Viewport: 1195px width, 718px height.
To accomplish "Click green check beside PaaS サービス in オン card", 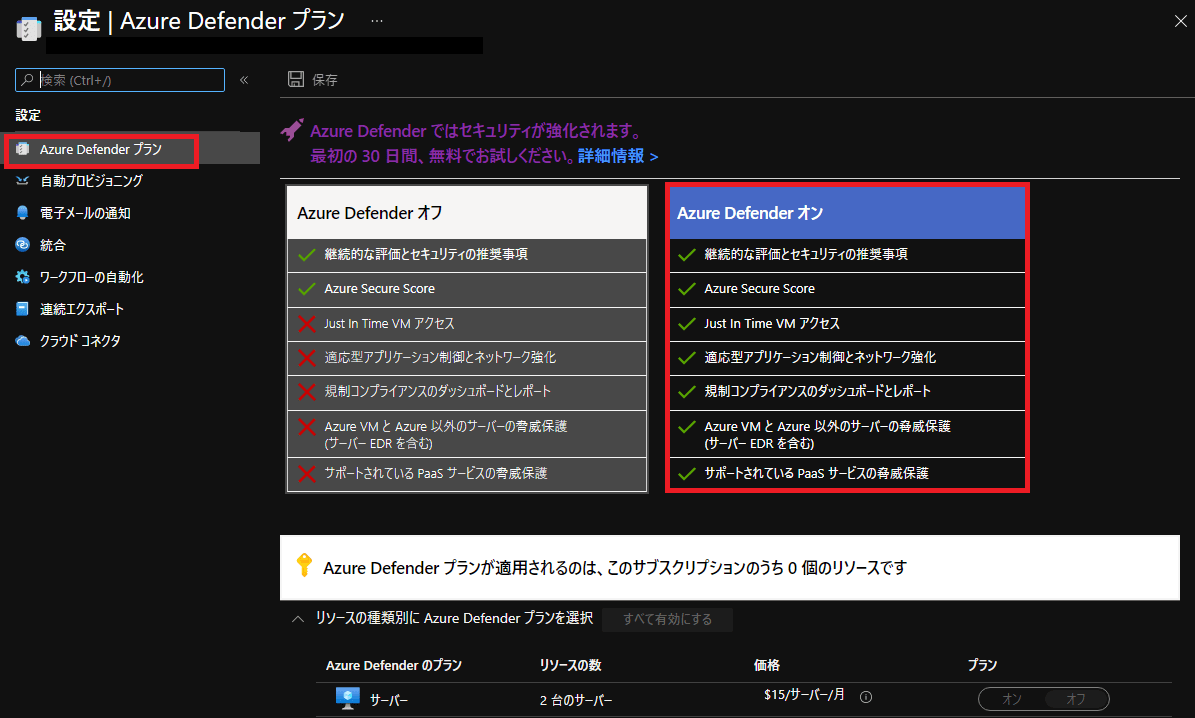I will tap(687, 474).
